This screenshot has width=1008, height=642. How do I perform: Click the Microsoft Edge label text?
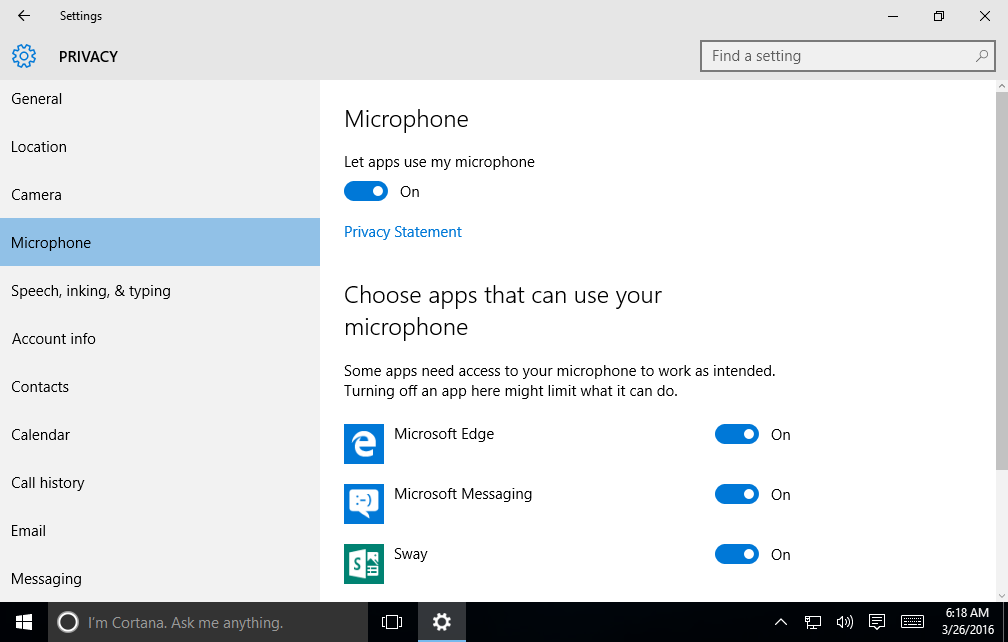pyautogui.click(x=444, y=434)
